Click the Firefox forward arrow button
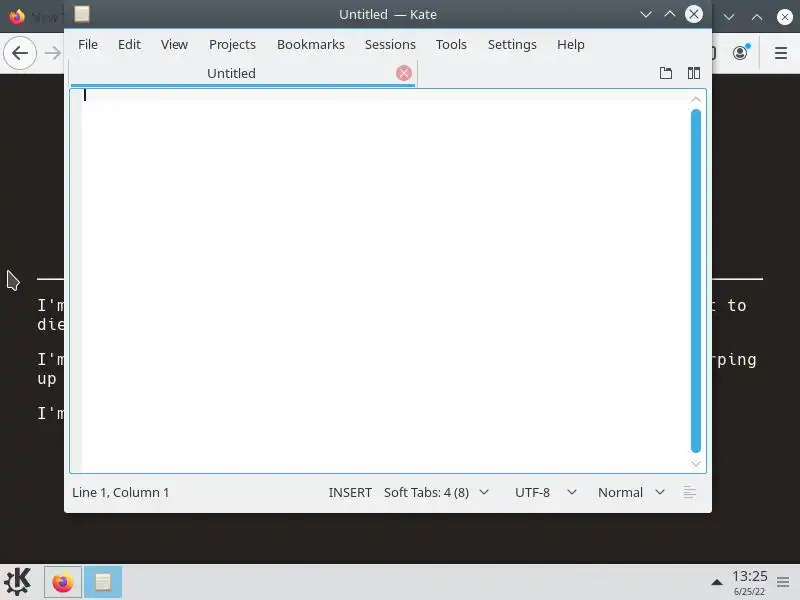The height and width of the screenshot is (600, 800). point(53,53)
